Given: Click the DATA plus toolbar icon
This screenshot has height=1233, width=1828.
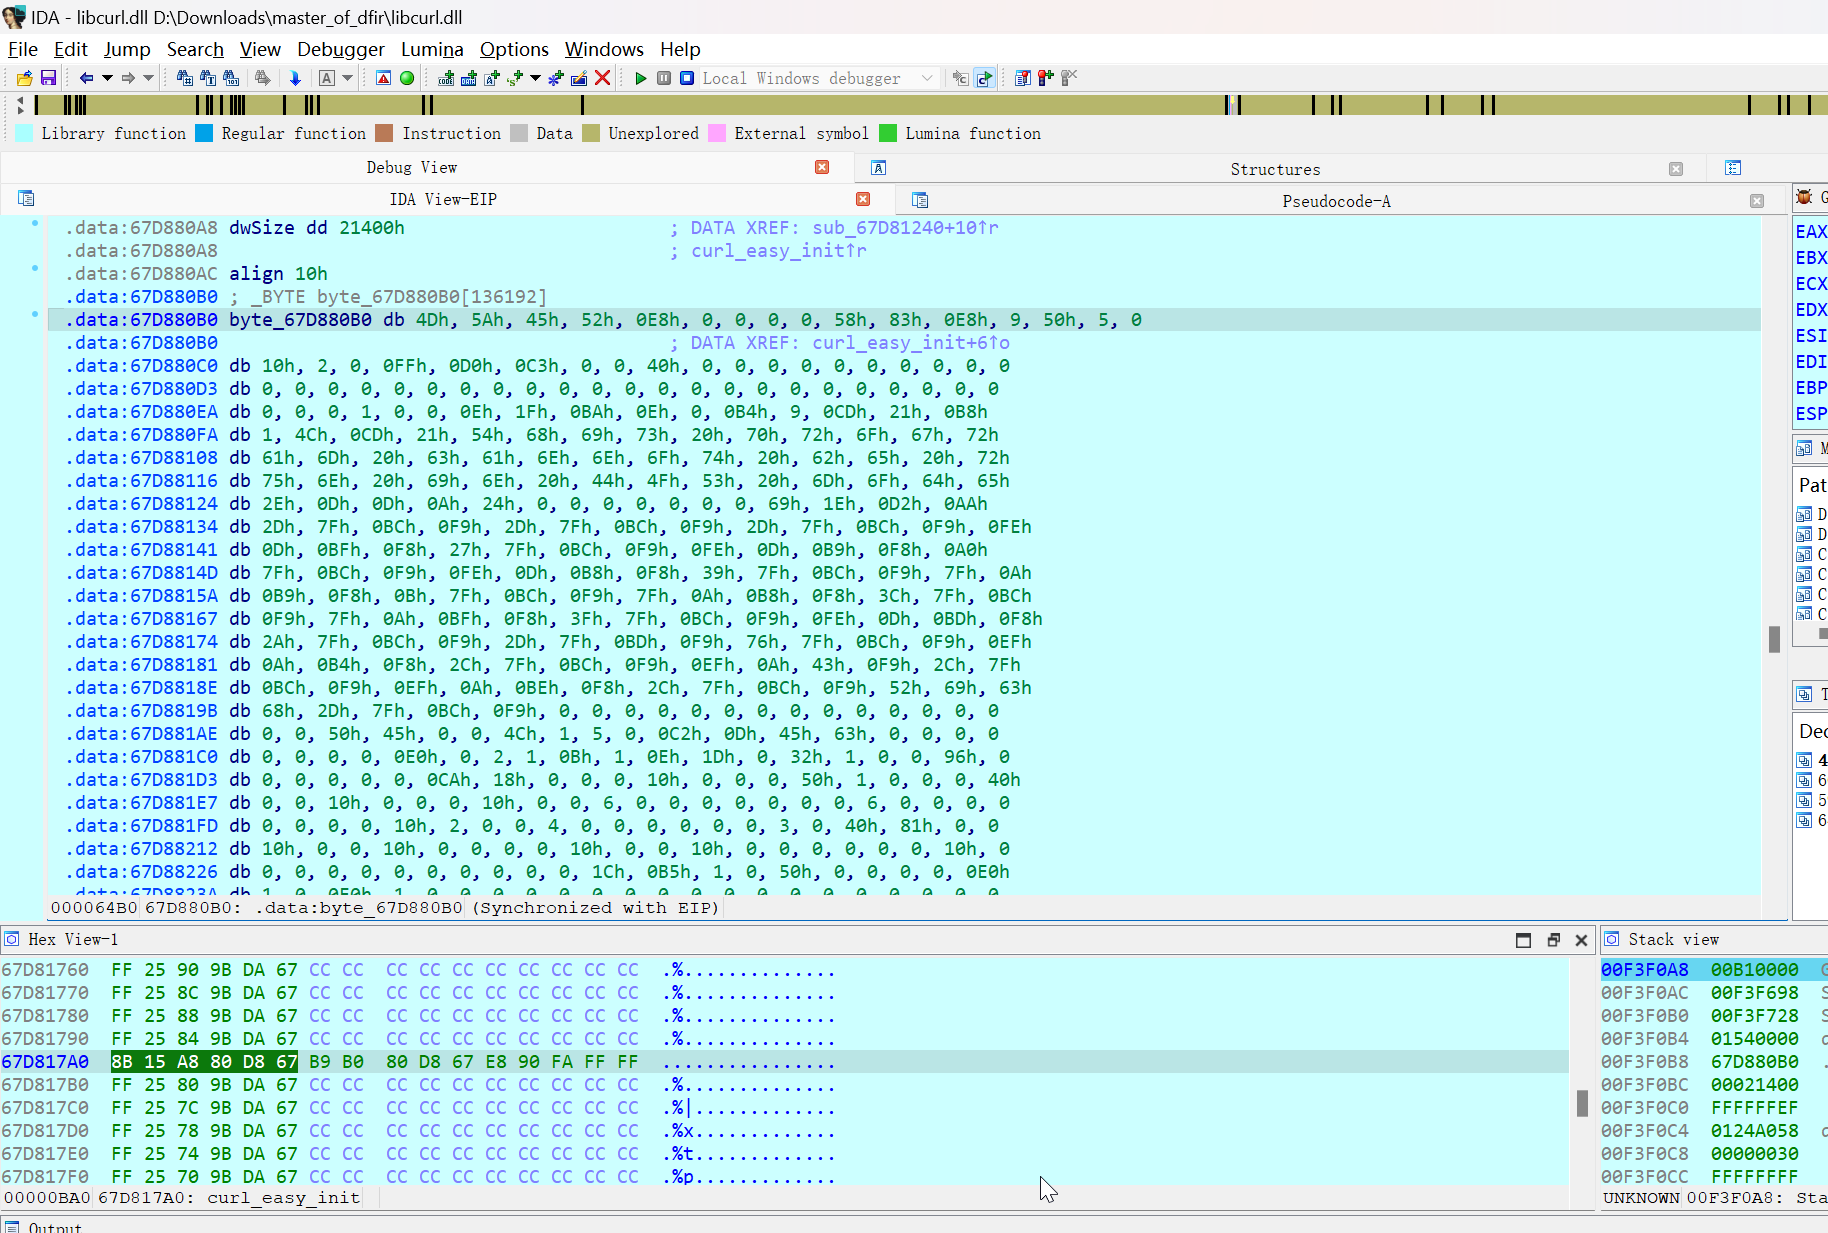Looking at the screenshot, I should 469,78.
